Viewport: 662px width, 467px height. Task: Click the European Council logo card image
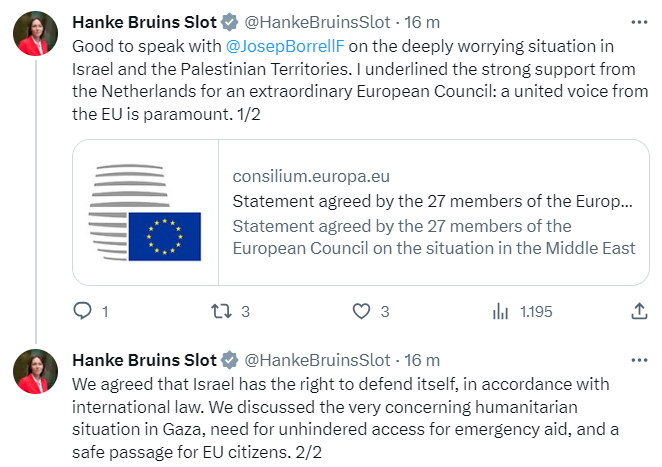146,212
